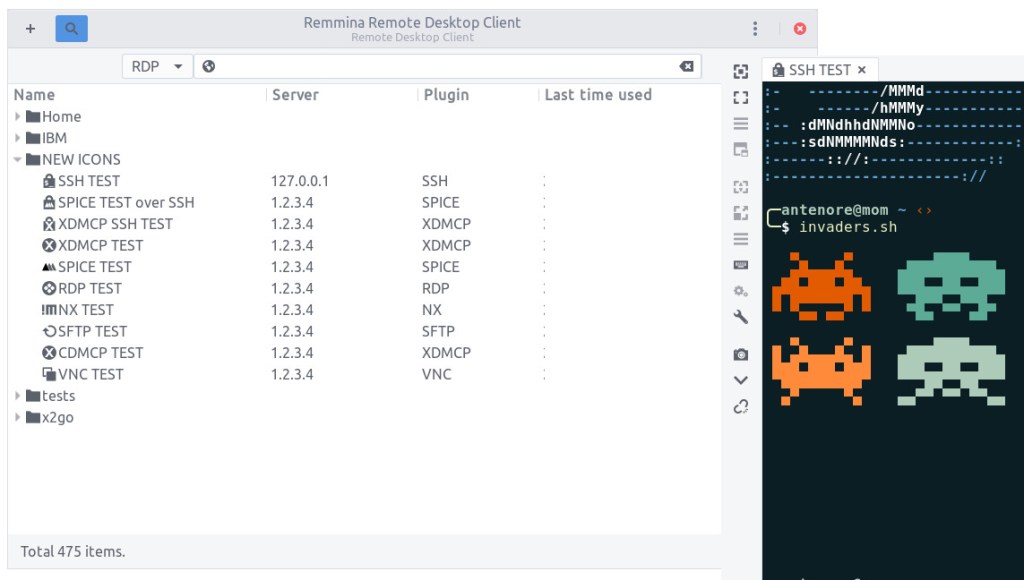This screenshot has width=1024, height=580.
Task: Toggle the blue search button
Action: (71, 29)
